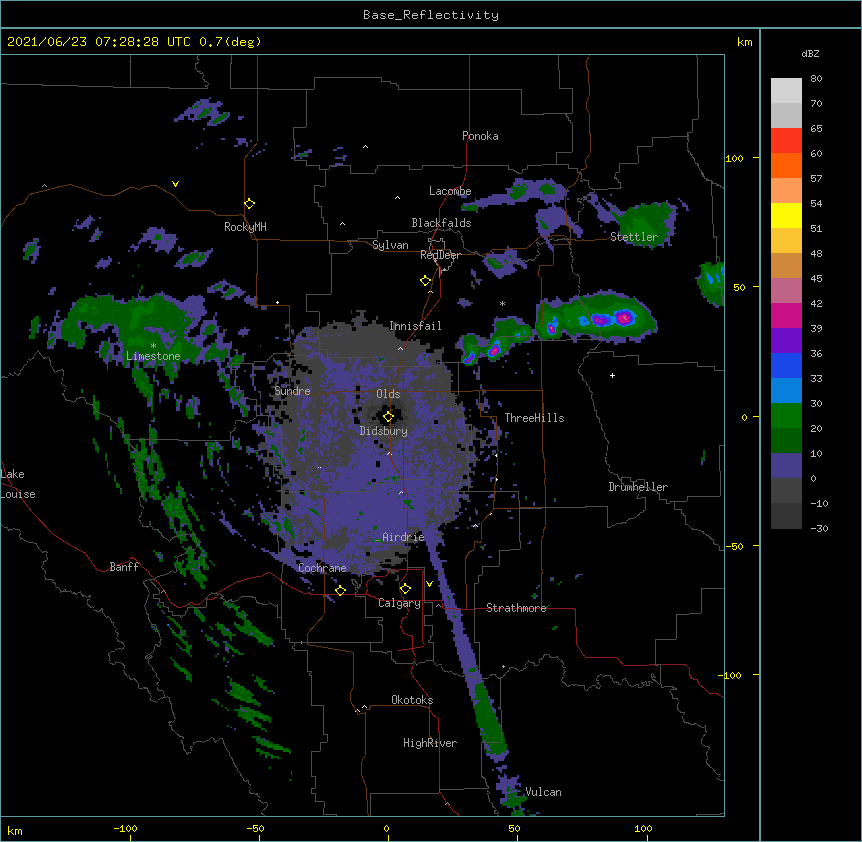Click the Base_Reflectivity title text
862x842 pixels.
coord(431,15)
